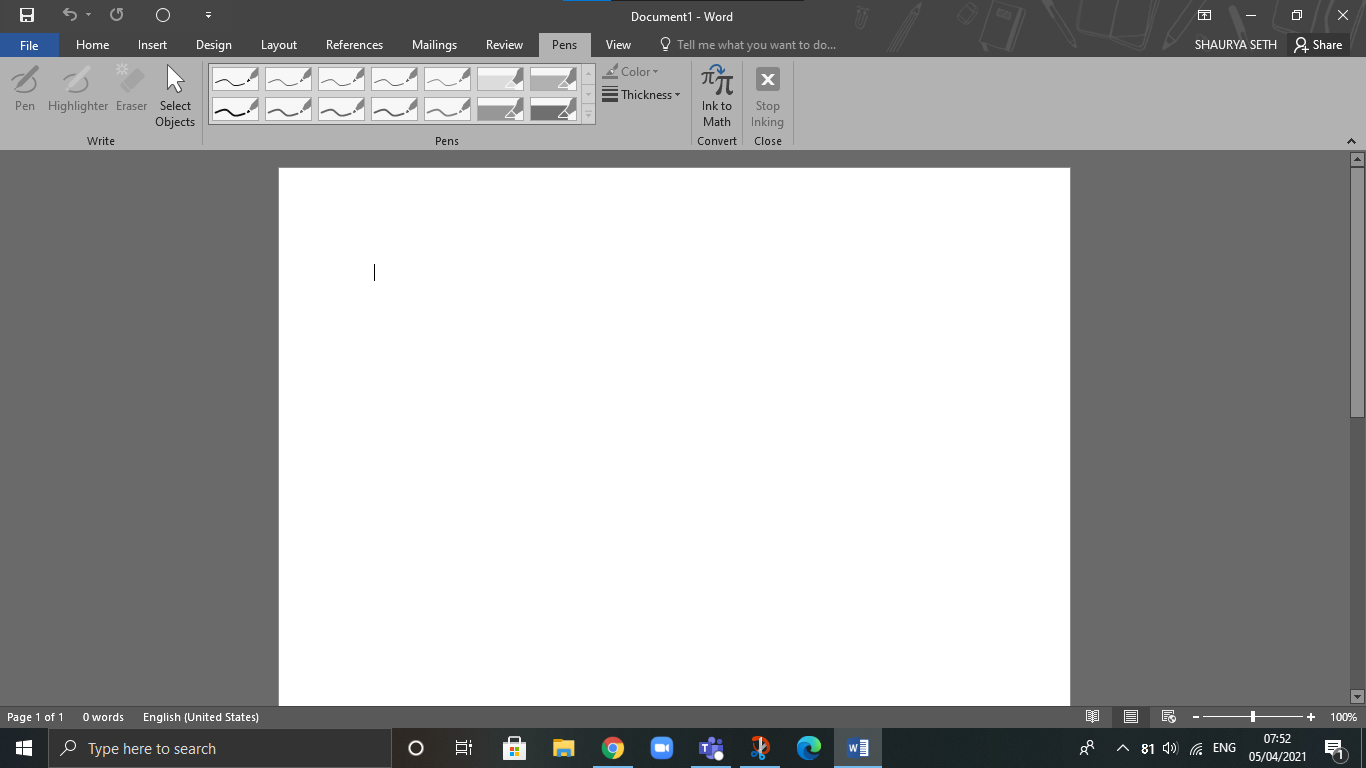This screenshot has width=1366, height=768.
Task: Click the Stop Inking button
Action: [x=768, y=96]
